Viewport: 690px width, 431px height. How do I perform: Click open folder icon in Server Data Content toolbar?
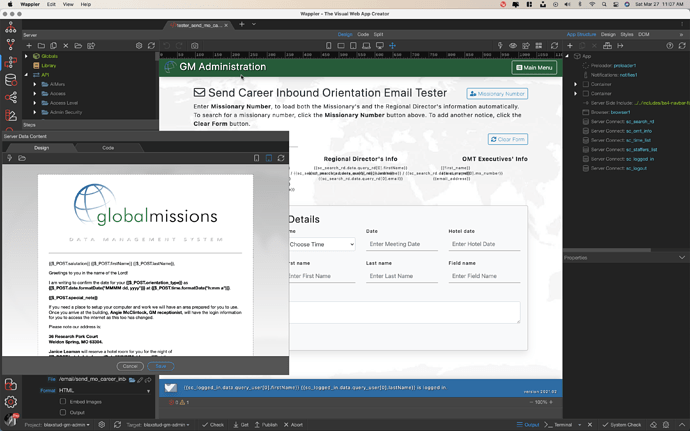(22, 158)
